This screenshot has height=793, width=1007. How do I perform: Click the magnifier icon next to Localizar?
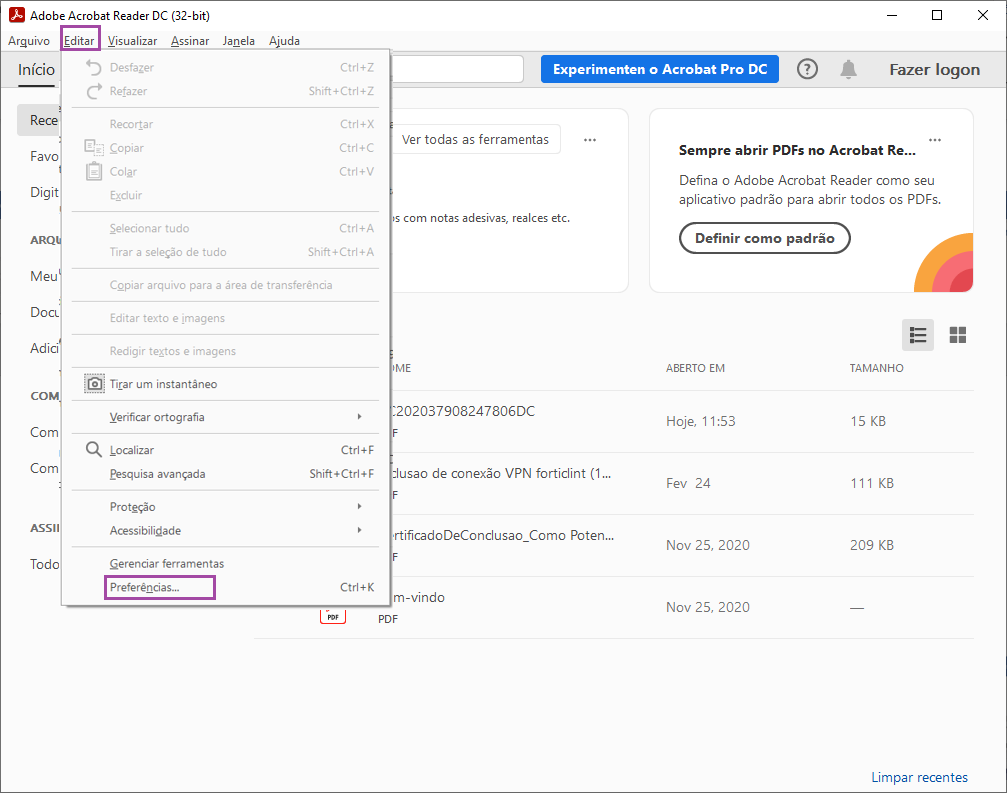coord(94,449)
